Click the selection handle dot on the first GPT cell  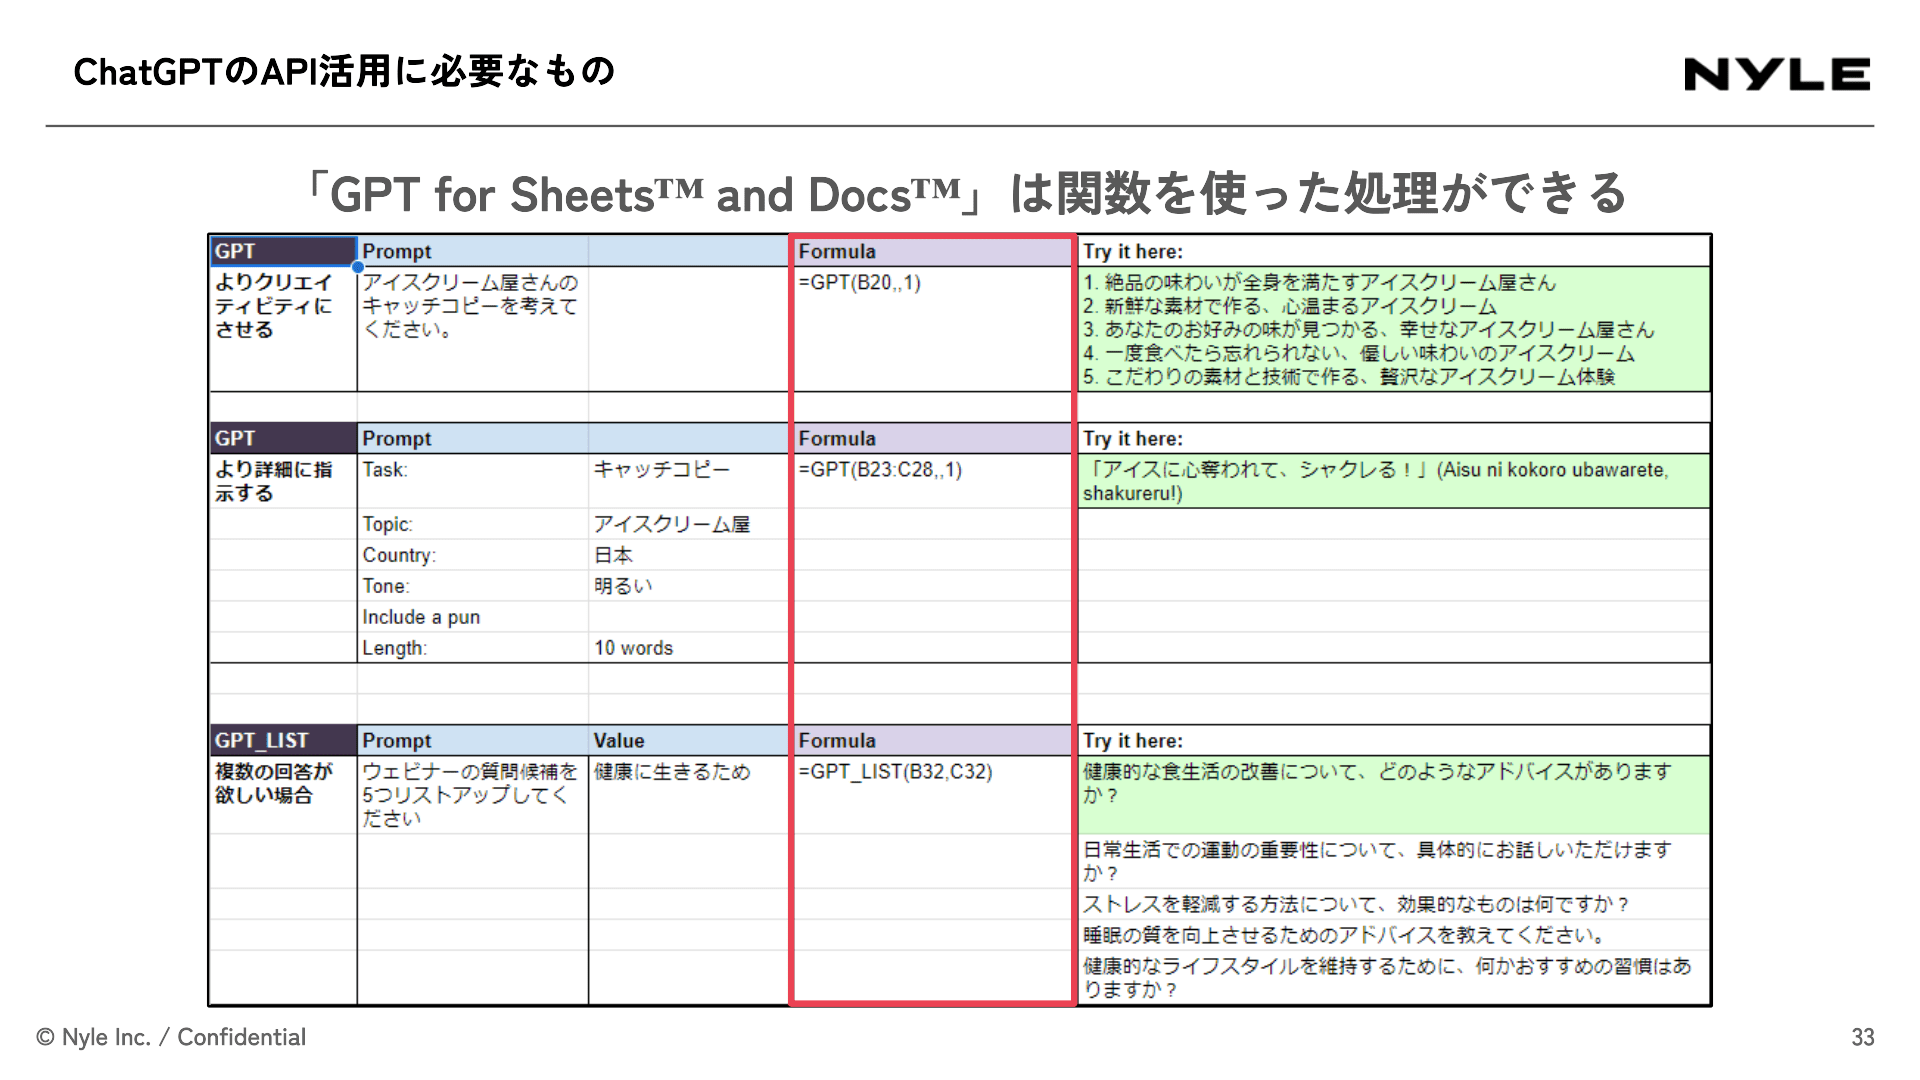357,267
